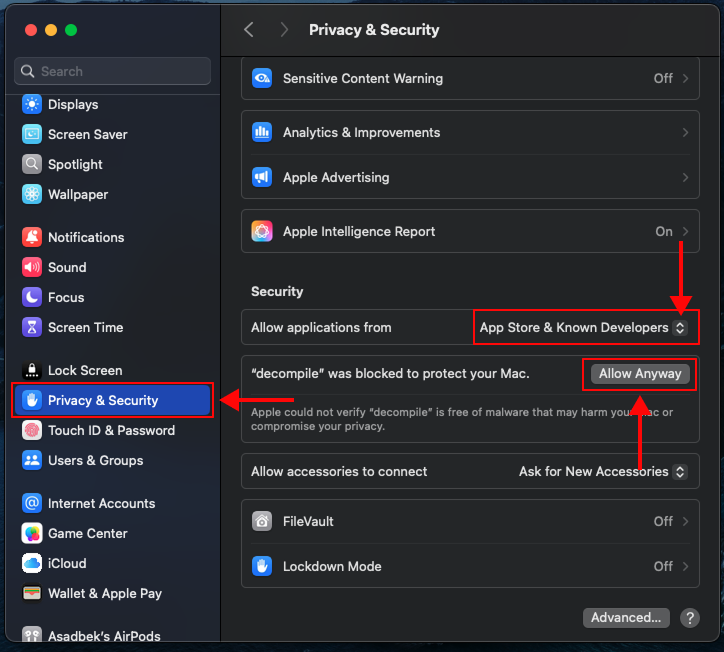The width and height of the screenshot is (724, 652).
Task: Click the Search input field
Action: click(x=113, y=71)
